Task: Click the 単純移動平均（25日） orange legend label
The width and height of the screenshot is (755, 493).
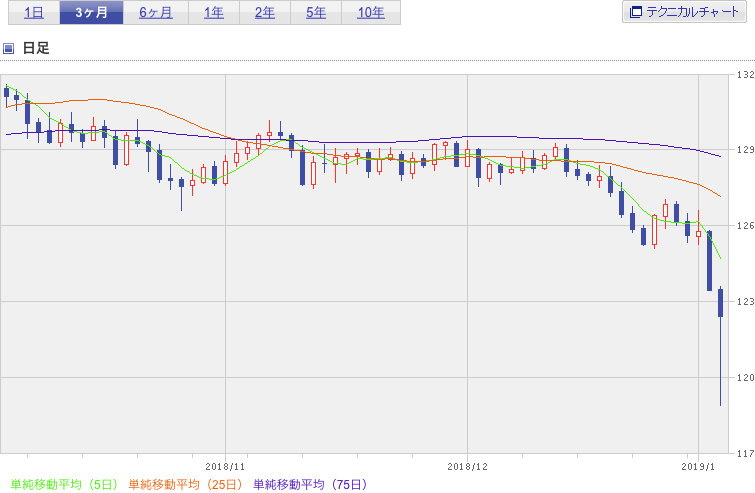Action: (185, 484)
